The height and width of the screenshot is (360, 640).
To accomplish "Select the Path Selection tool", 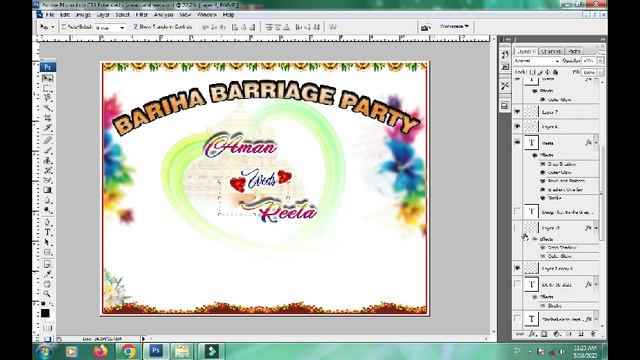I will 48,242.
